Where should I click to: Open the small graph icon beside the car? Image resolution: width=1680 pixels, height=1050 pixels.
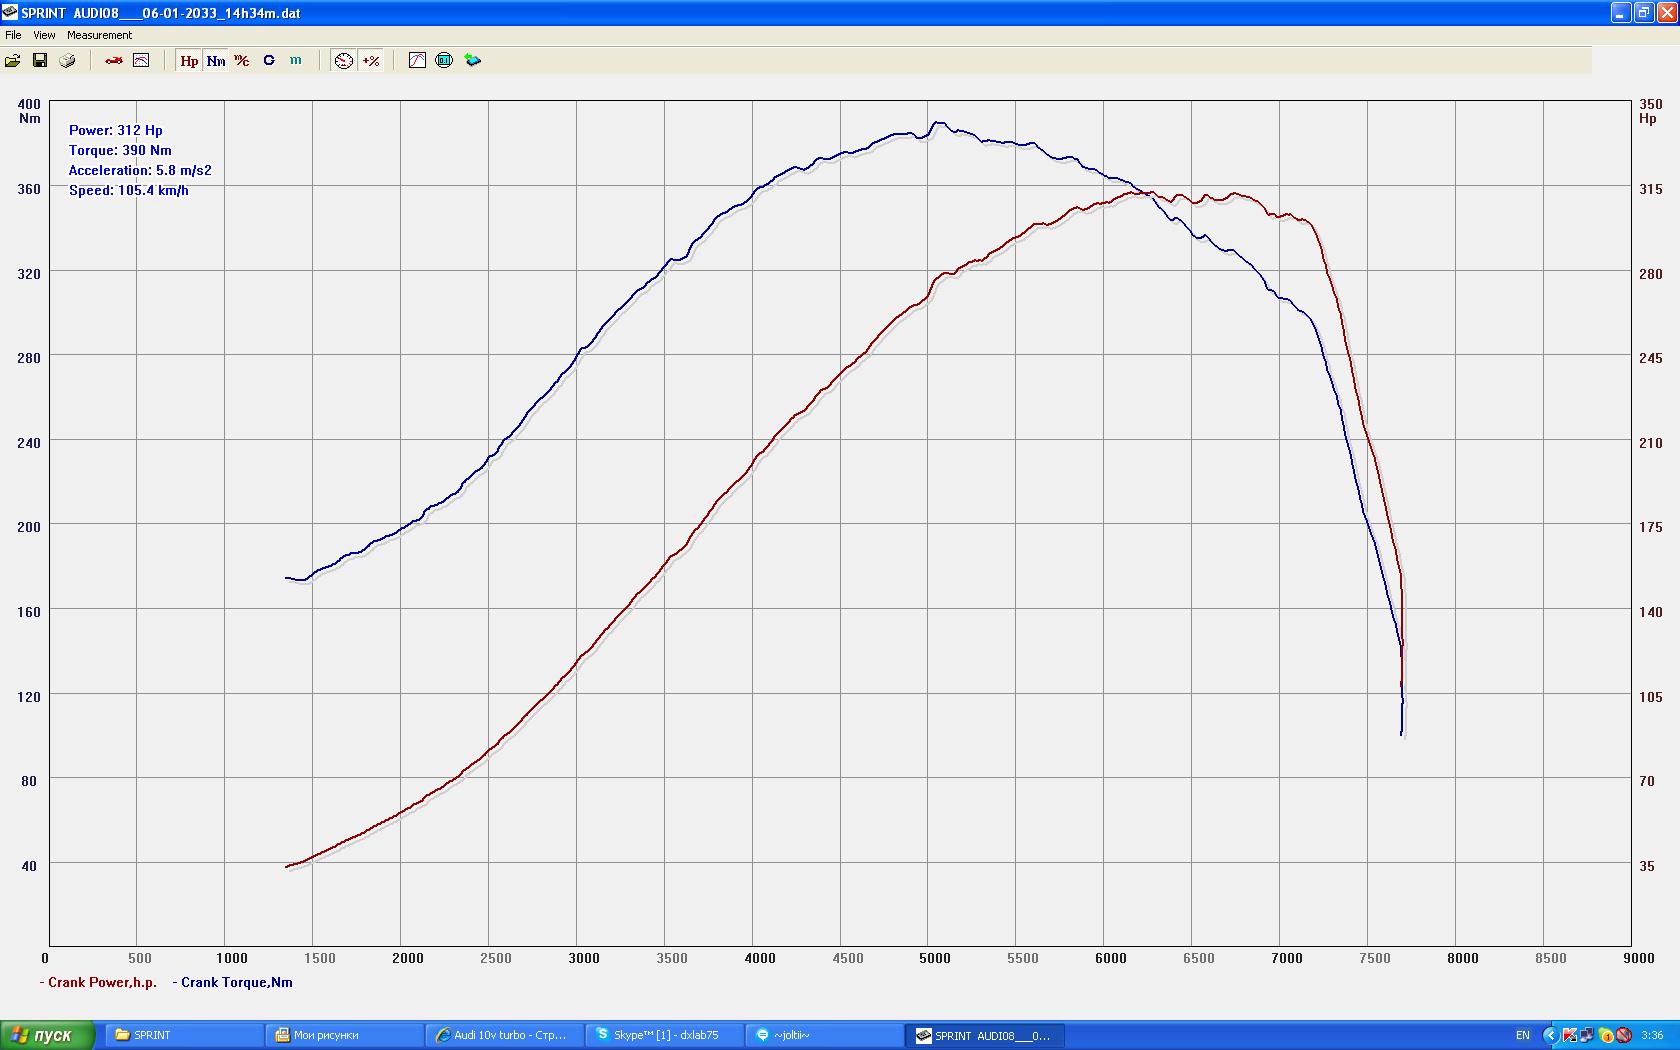(141, 61)
